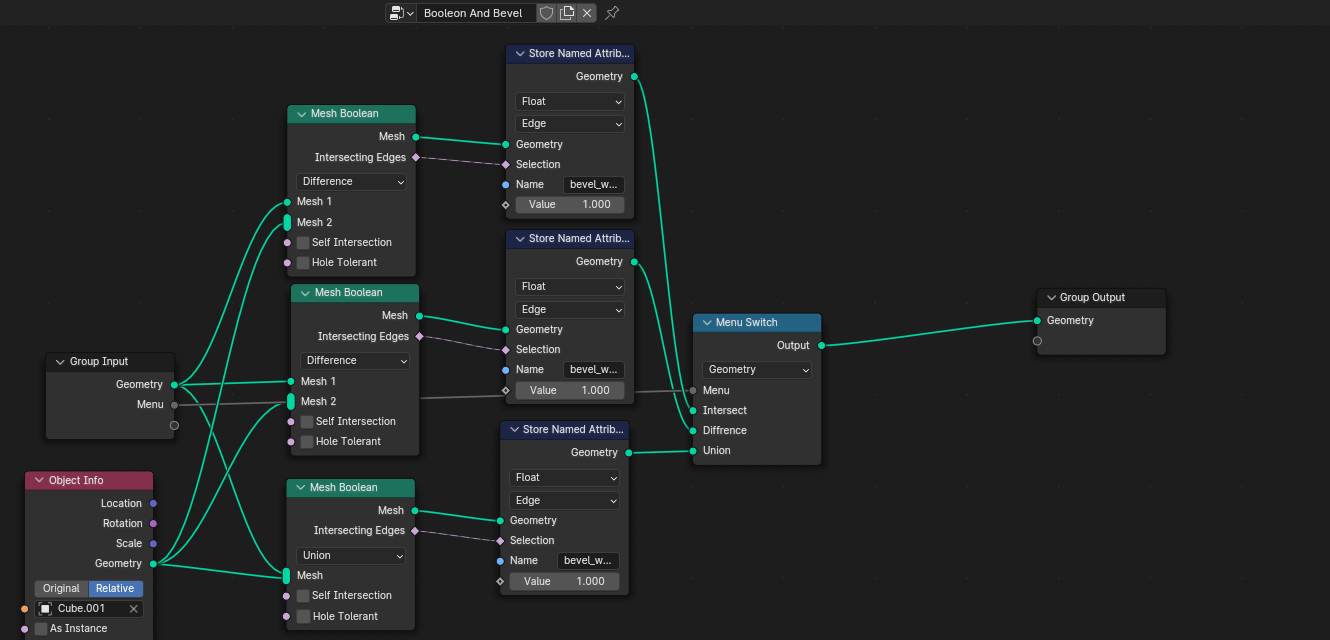1330x640 pixels.
Task: Enable Self Intersection on topmost Mesh Boolean
Action: (303, 242)
